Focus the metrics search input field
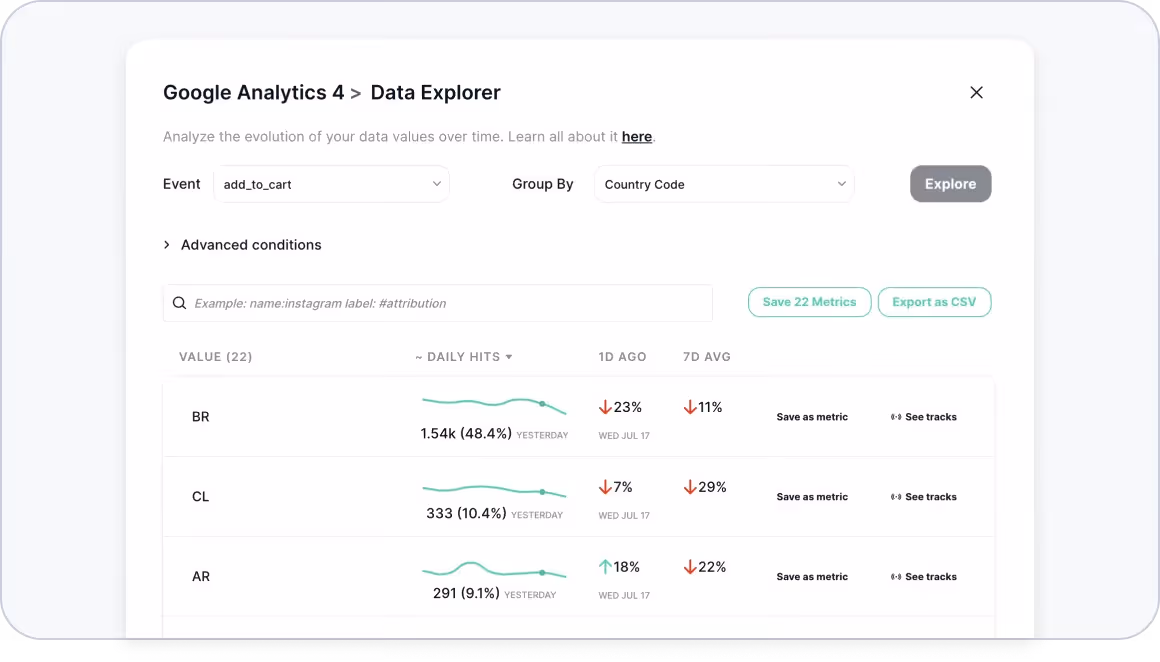Image resolution: width=1160 pixels, height=662 pixels. pyautogui.click(x=437, y=303)
